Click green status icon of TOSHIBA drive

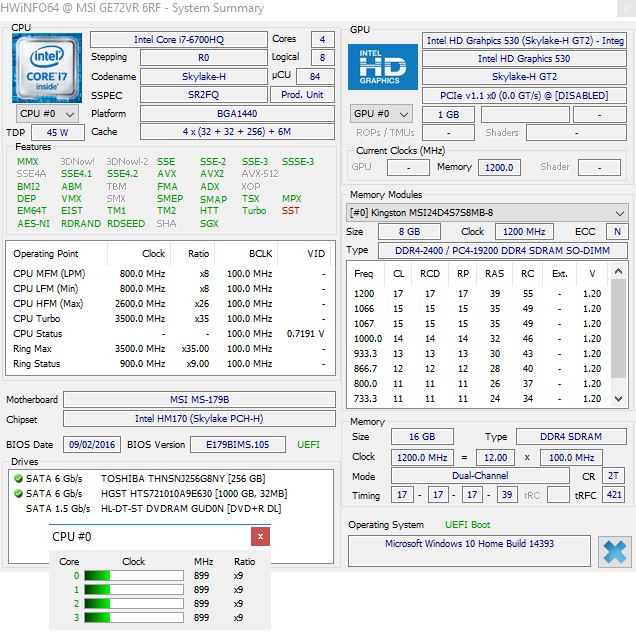(18, 479)
